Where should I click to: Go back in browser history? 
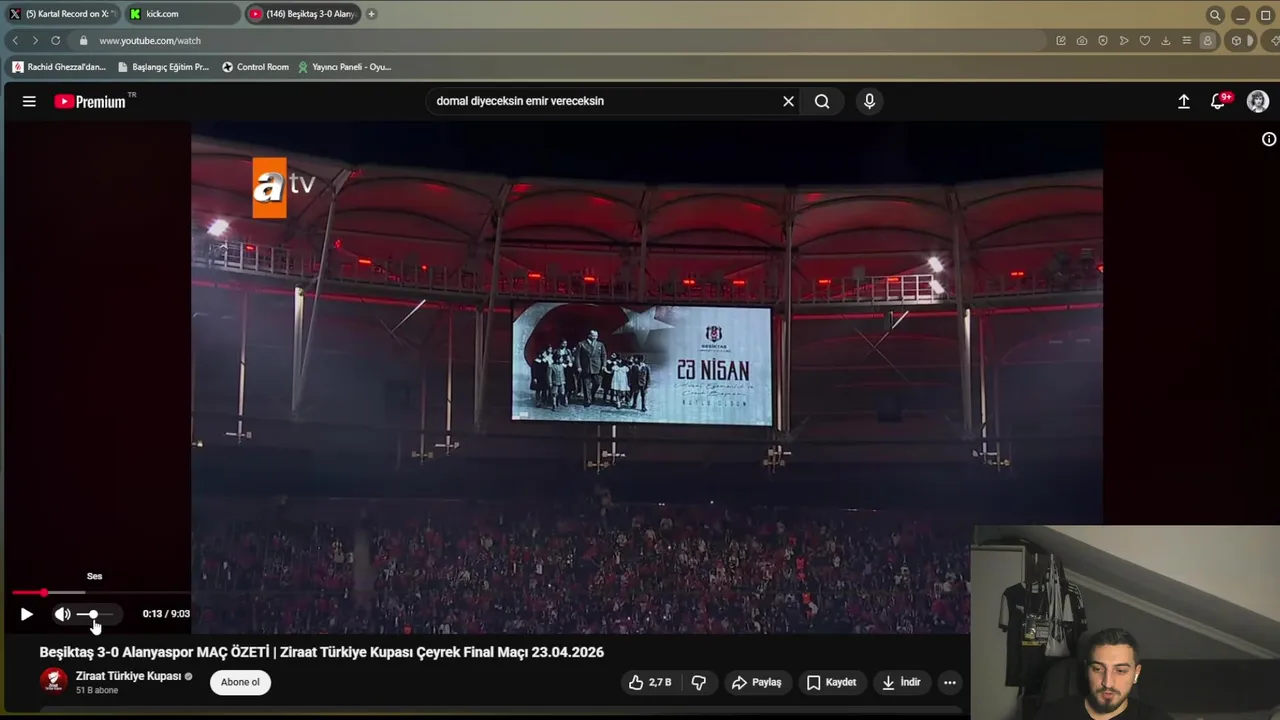[x=15, y=41]
